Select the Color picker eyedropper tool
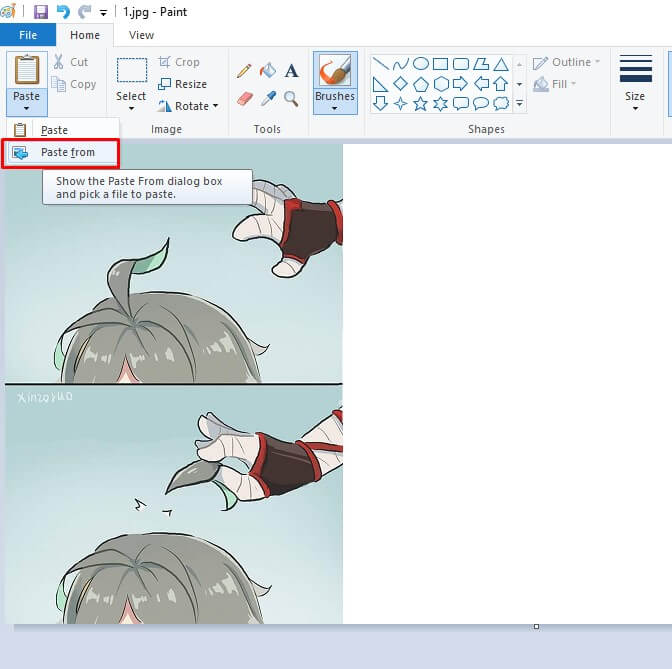The image size is (672, 669). coord(268,99)
